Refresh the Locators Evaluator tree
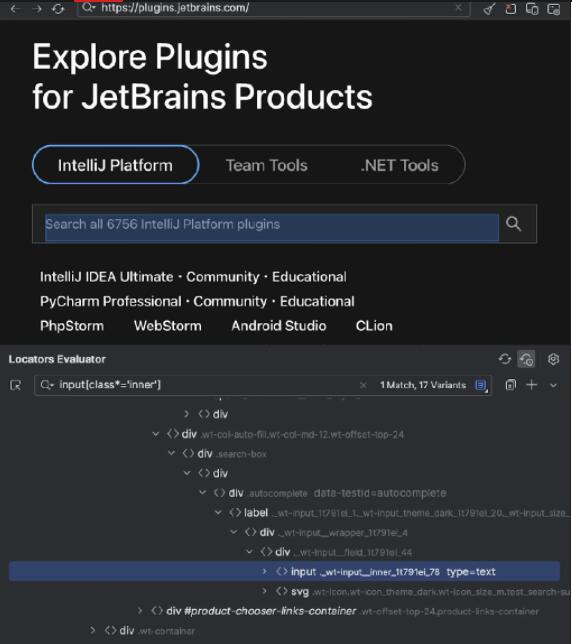The height and width of the screenshot is (644, 572). click(505, 359)
